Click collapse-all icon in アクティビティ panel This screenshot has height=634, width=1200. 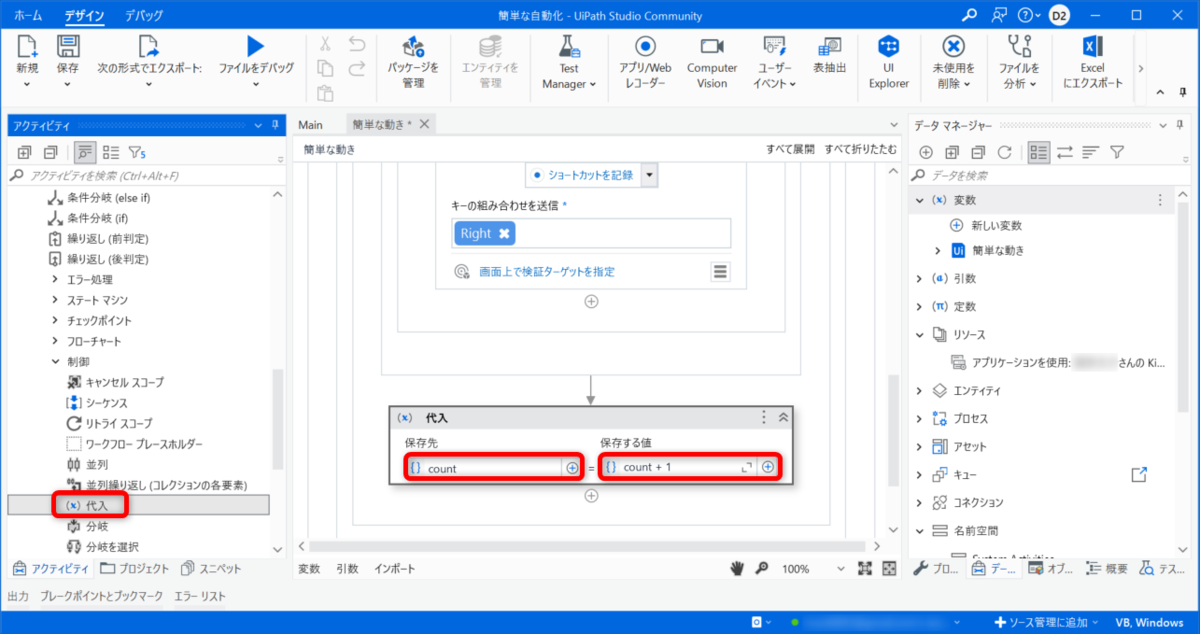click(x=50, y=152)
